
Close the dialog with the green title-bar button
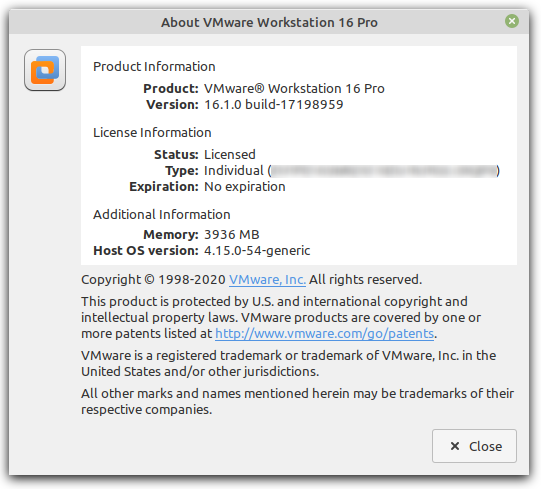pos(512,21)
